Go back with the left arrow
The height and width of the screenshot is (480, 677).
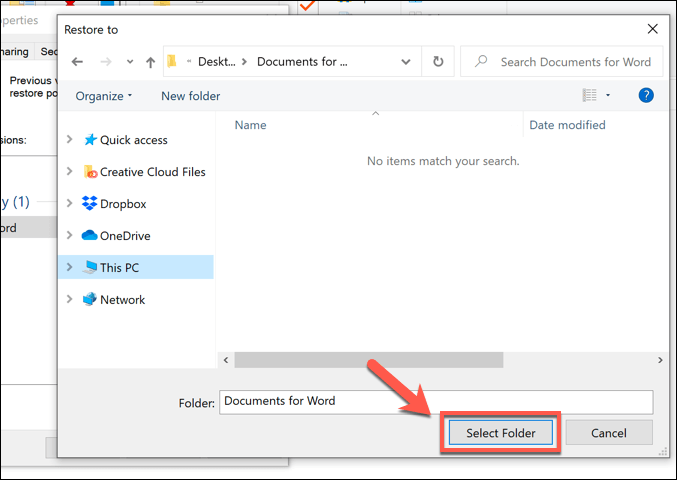(x=77, y=62)
